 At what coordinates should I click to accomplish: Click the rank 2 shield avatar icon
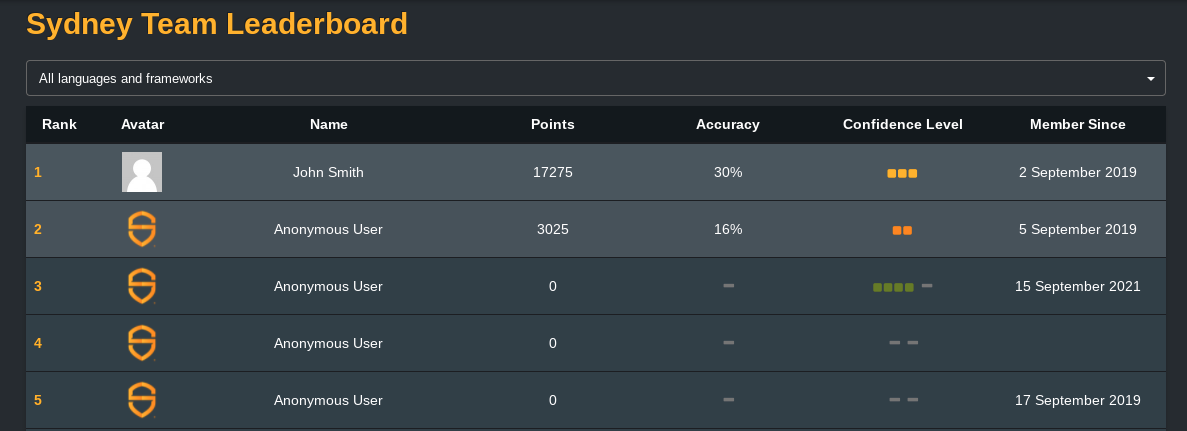[x=142, y=229]
